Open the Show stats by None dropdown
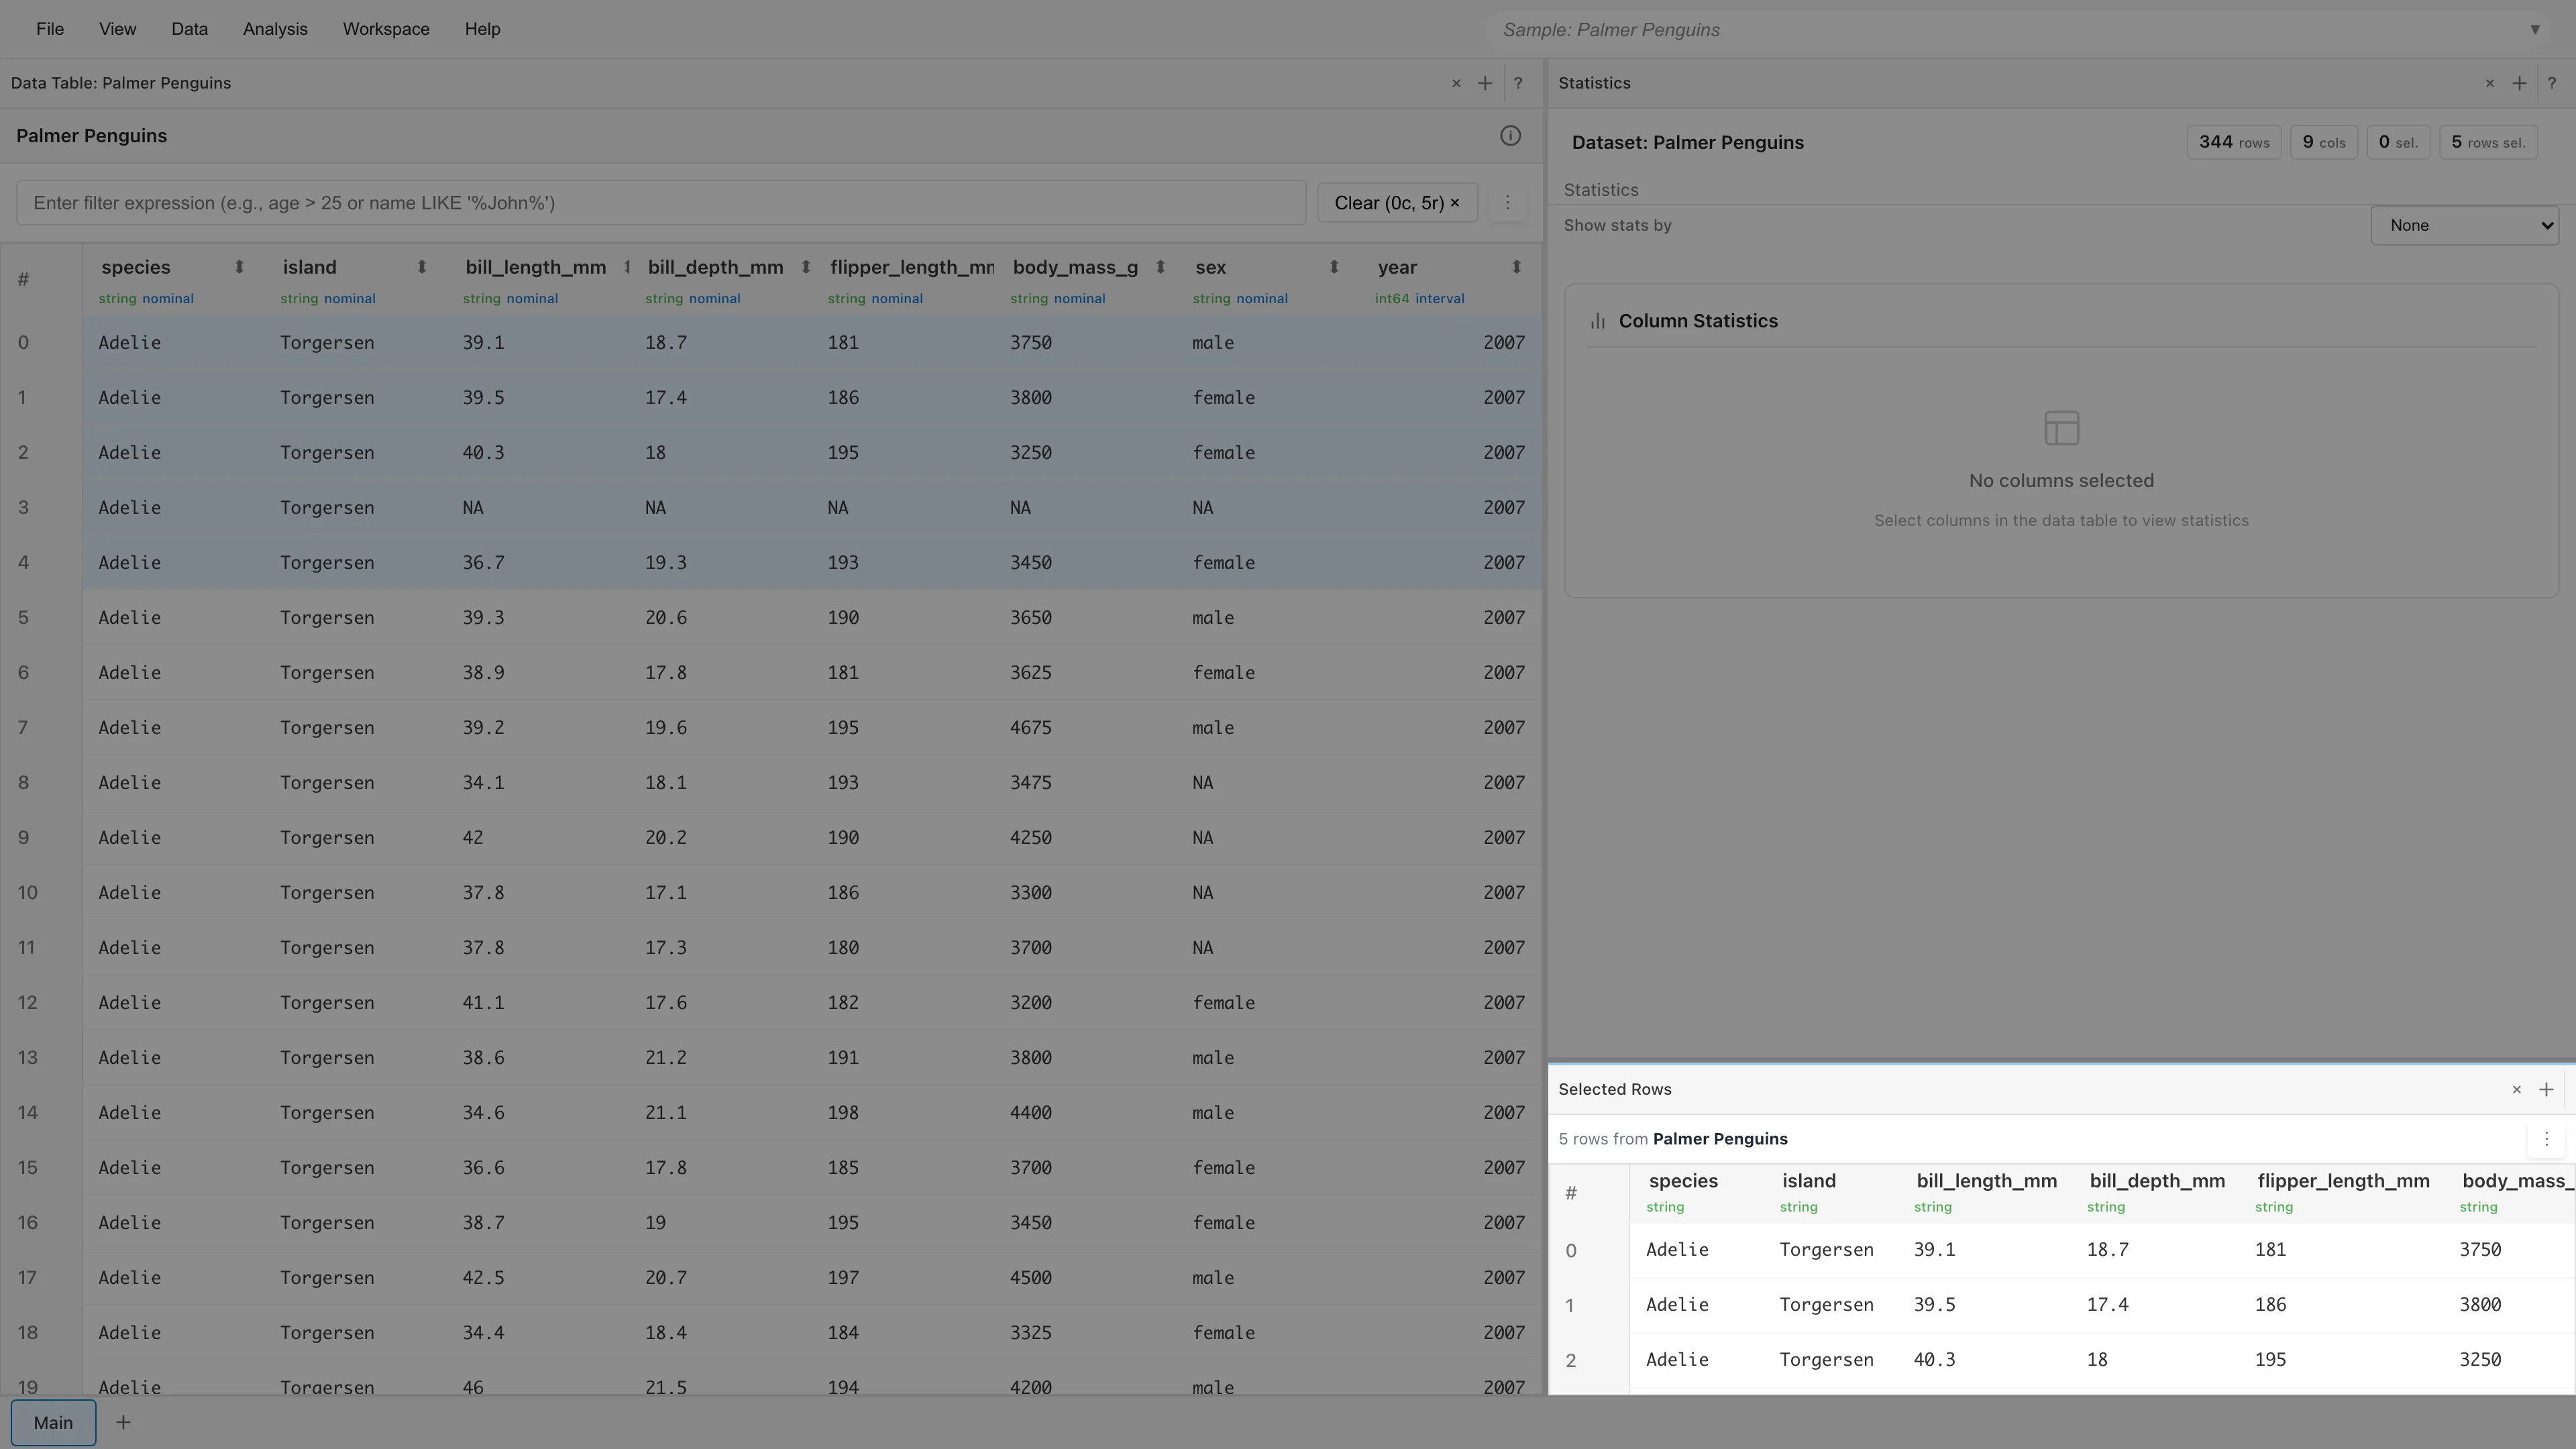This screenshot has width=2576, height=1449. pos(2465,225)
